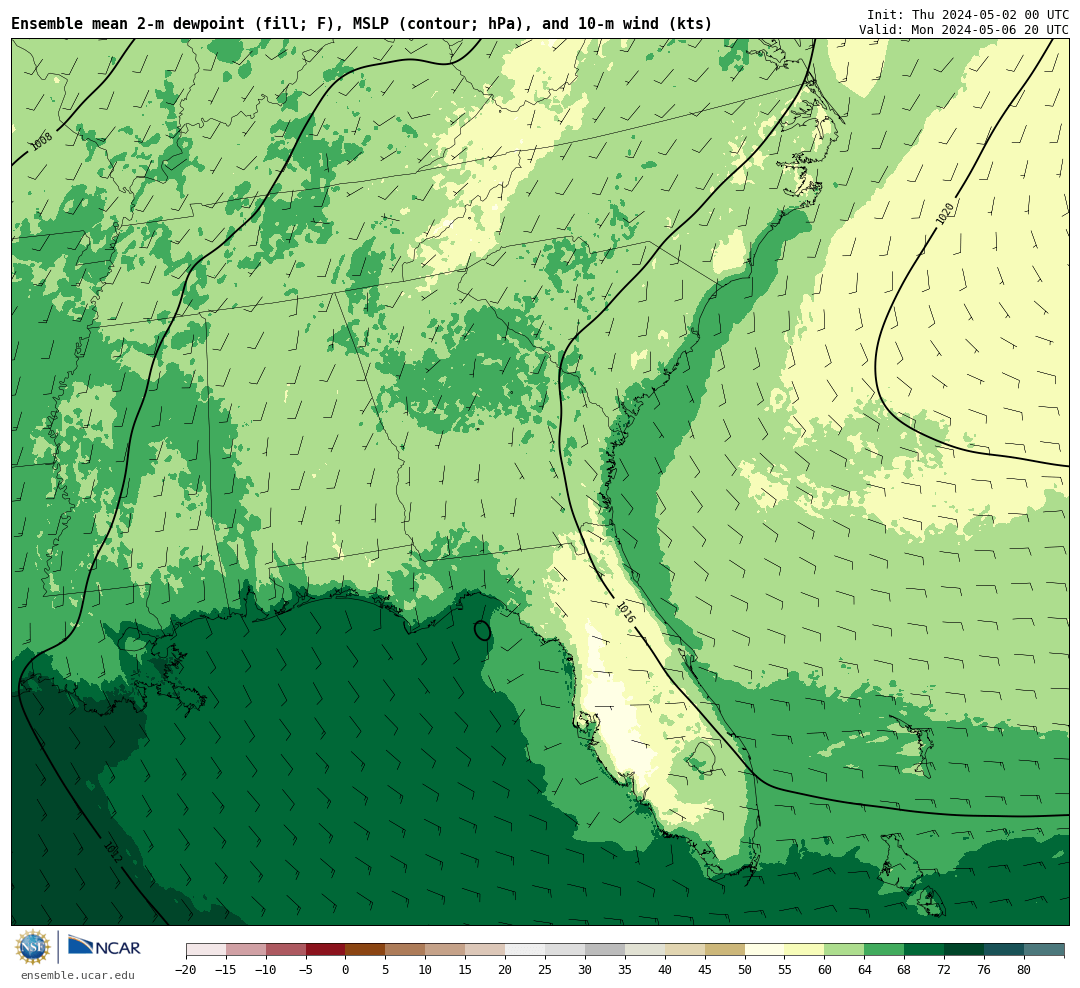Click the Valid: Mon 2024-05-06 20 UTC text

pyautogui.click(x=964, y=30)
